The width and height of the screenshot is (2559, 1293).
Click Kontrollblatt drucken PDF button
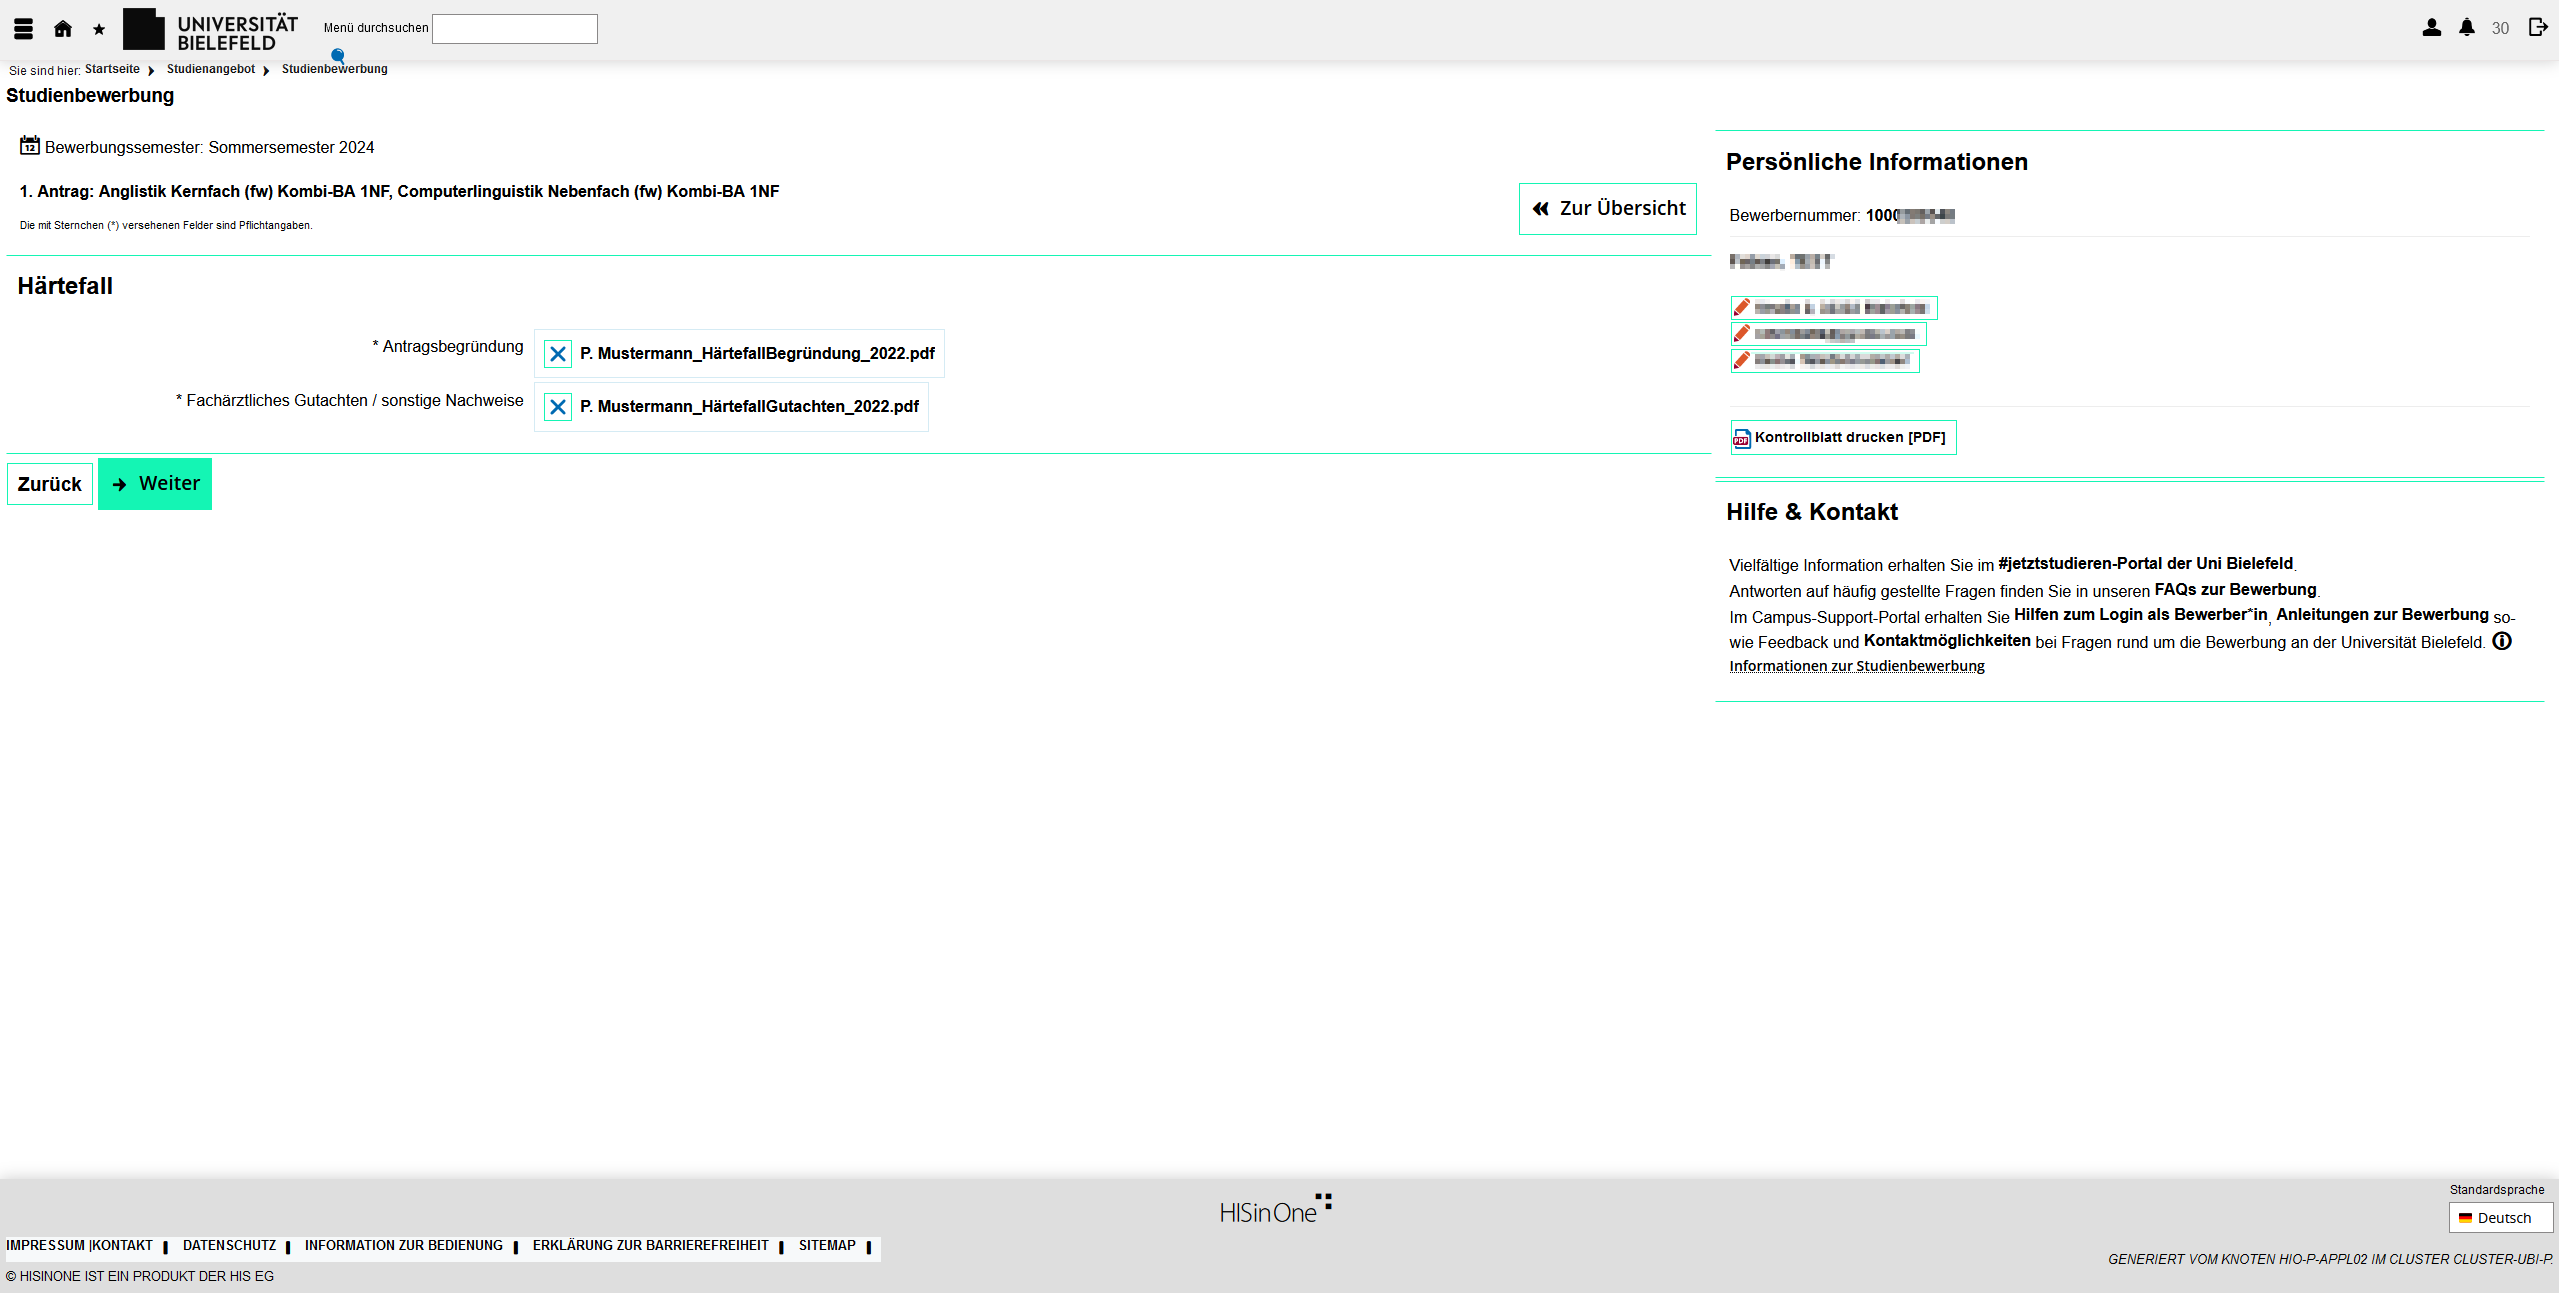tap(1843, 438)
